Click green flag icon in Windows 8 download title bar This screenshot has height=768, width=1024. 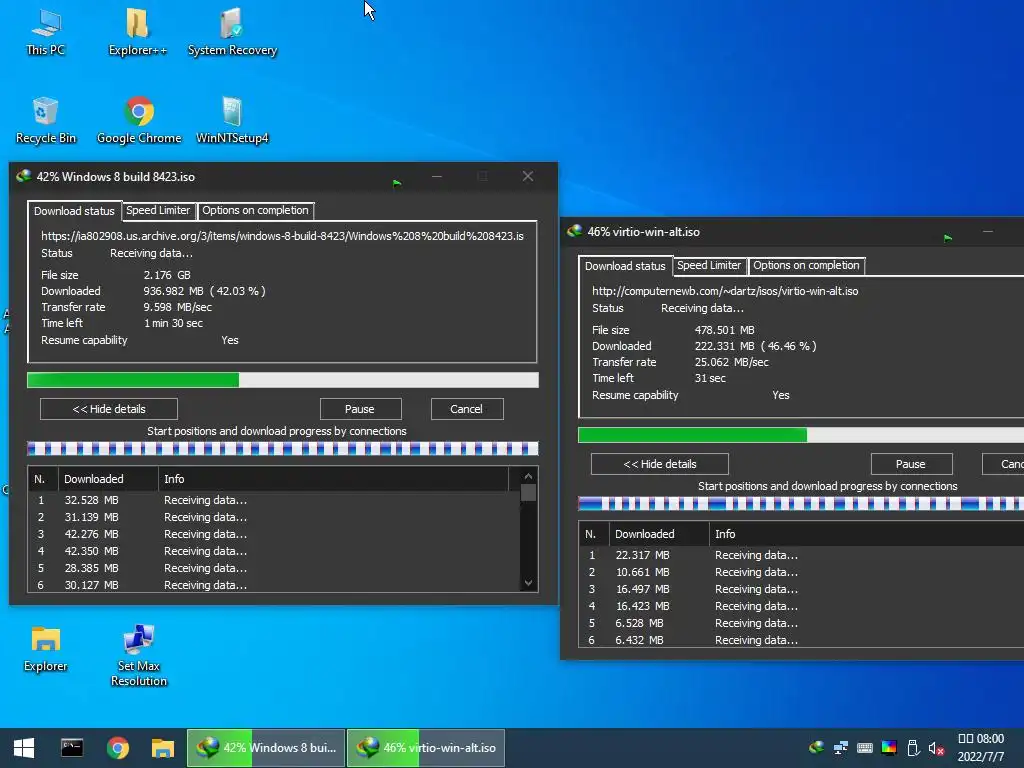pyautogui.click(x=397, y=183)
